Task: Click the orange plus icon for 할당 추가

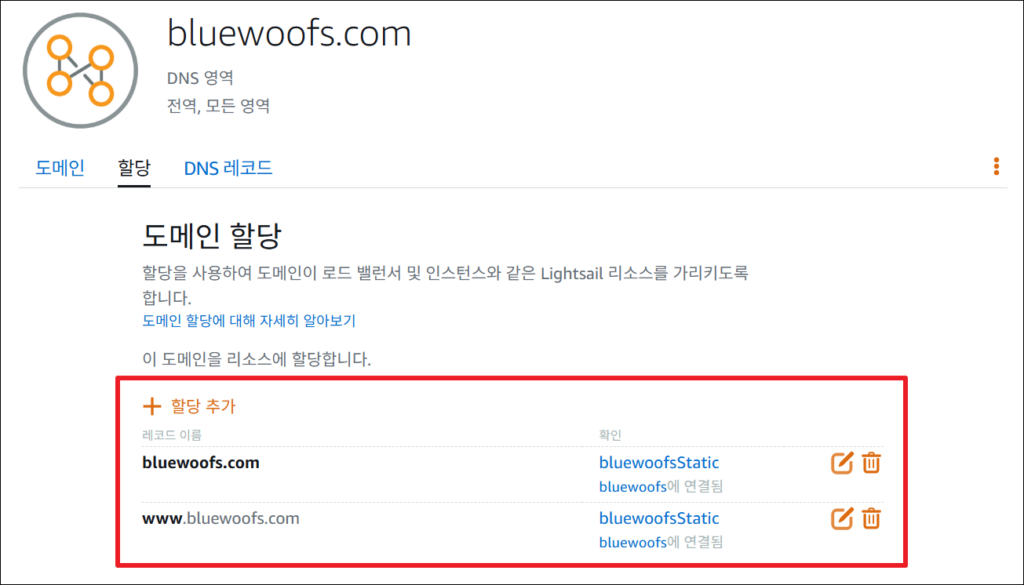Action: pyautogui.click(x=152, y=406)
